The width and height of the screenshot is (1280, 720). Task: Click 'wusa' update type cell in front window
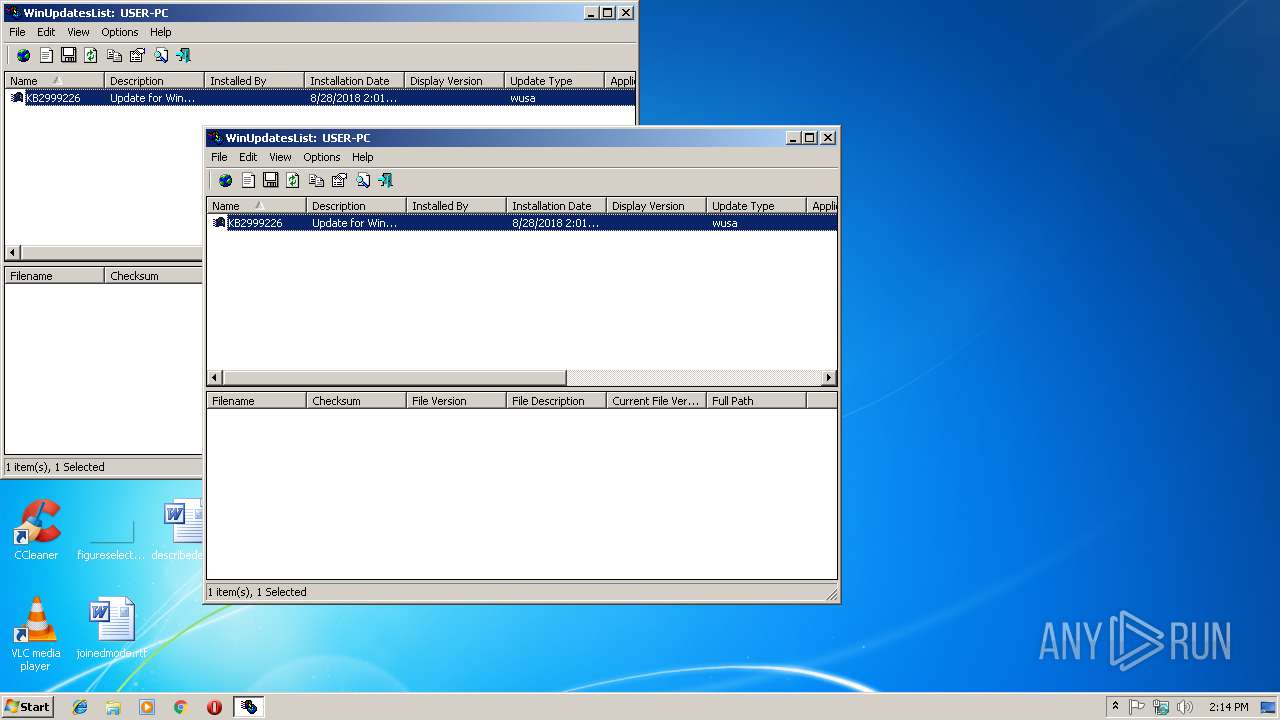pyautogui.click(x=725, y=223)
